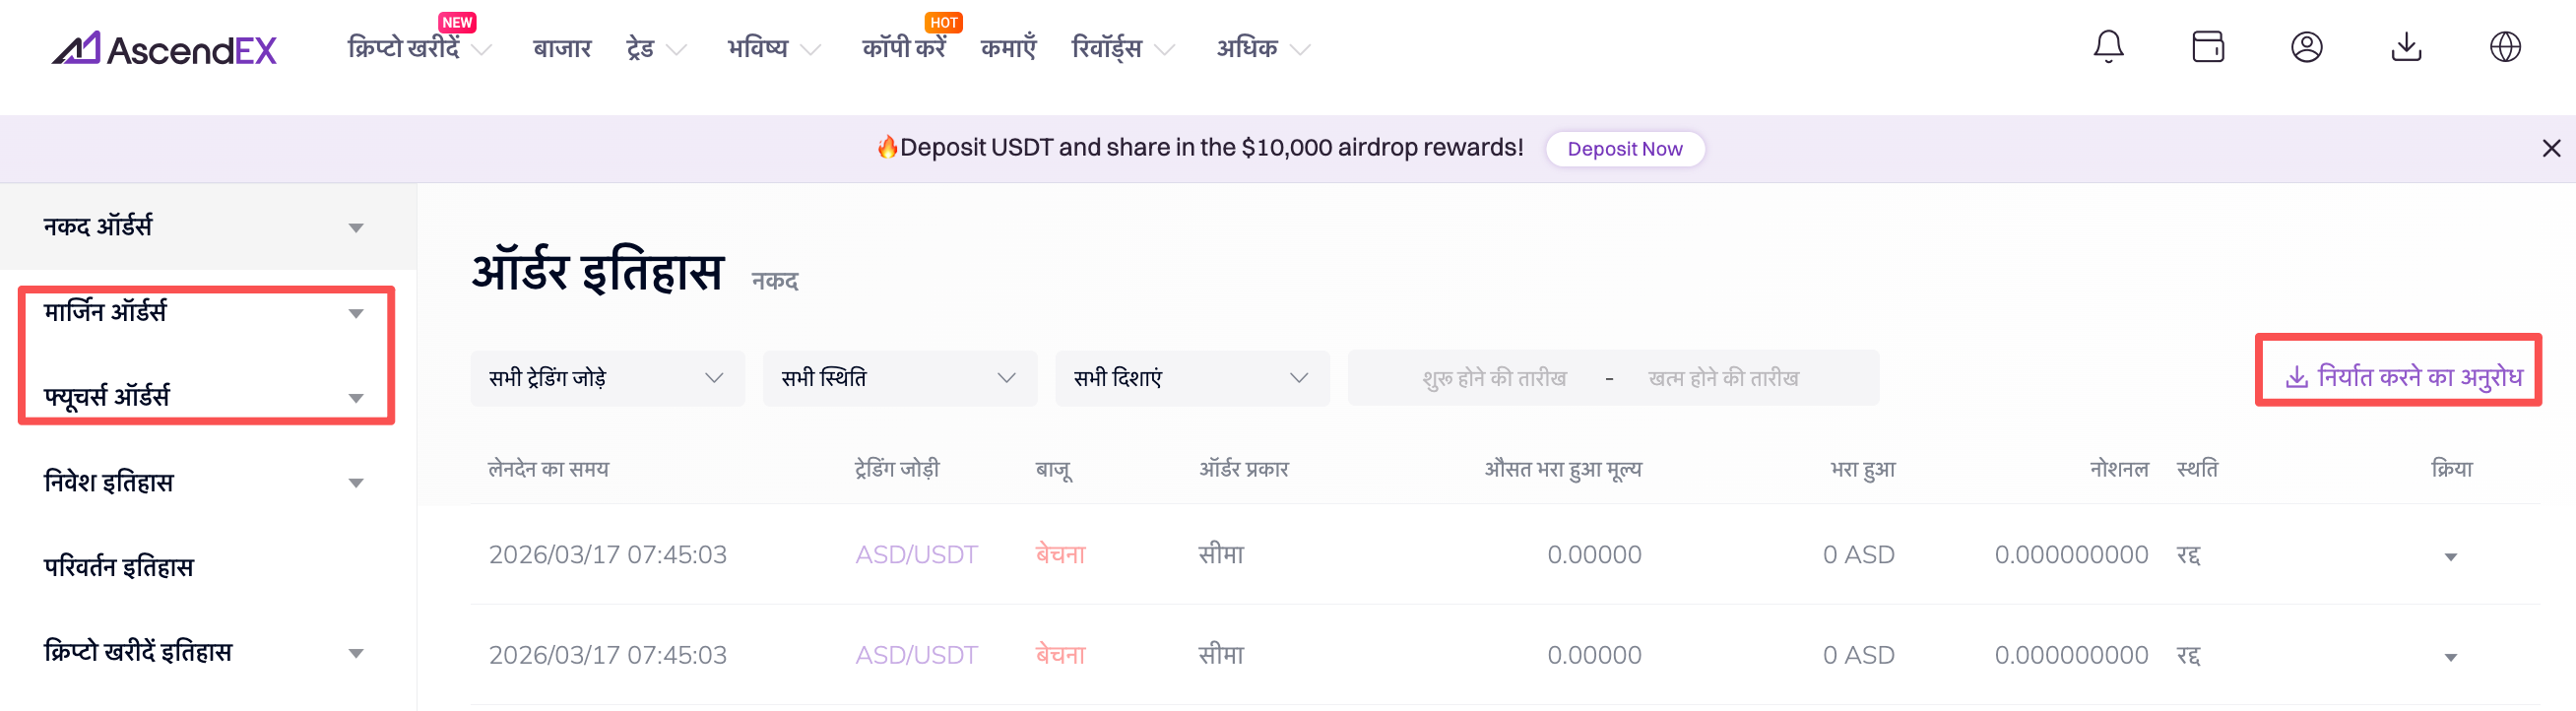The image size is (2576, 711).
Task: Open the language globe icon
Action: tap(2504, 47)
